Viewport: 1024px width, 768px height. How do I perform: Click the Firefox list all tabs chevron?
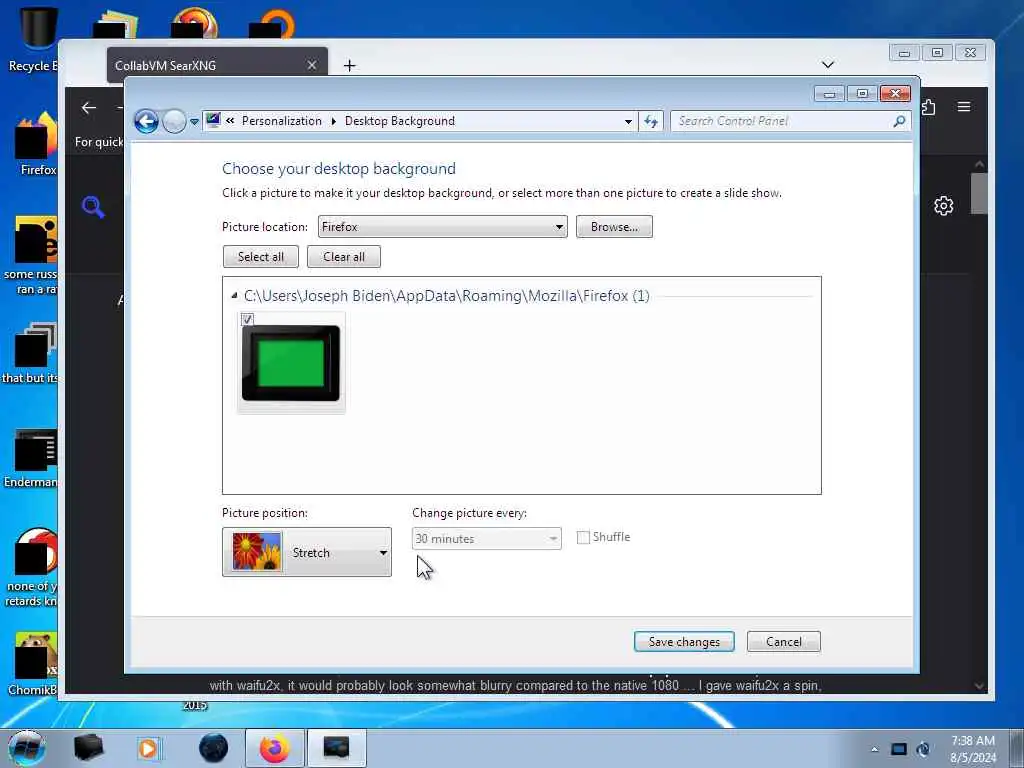tap(827, 64)
